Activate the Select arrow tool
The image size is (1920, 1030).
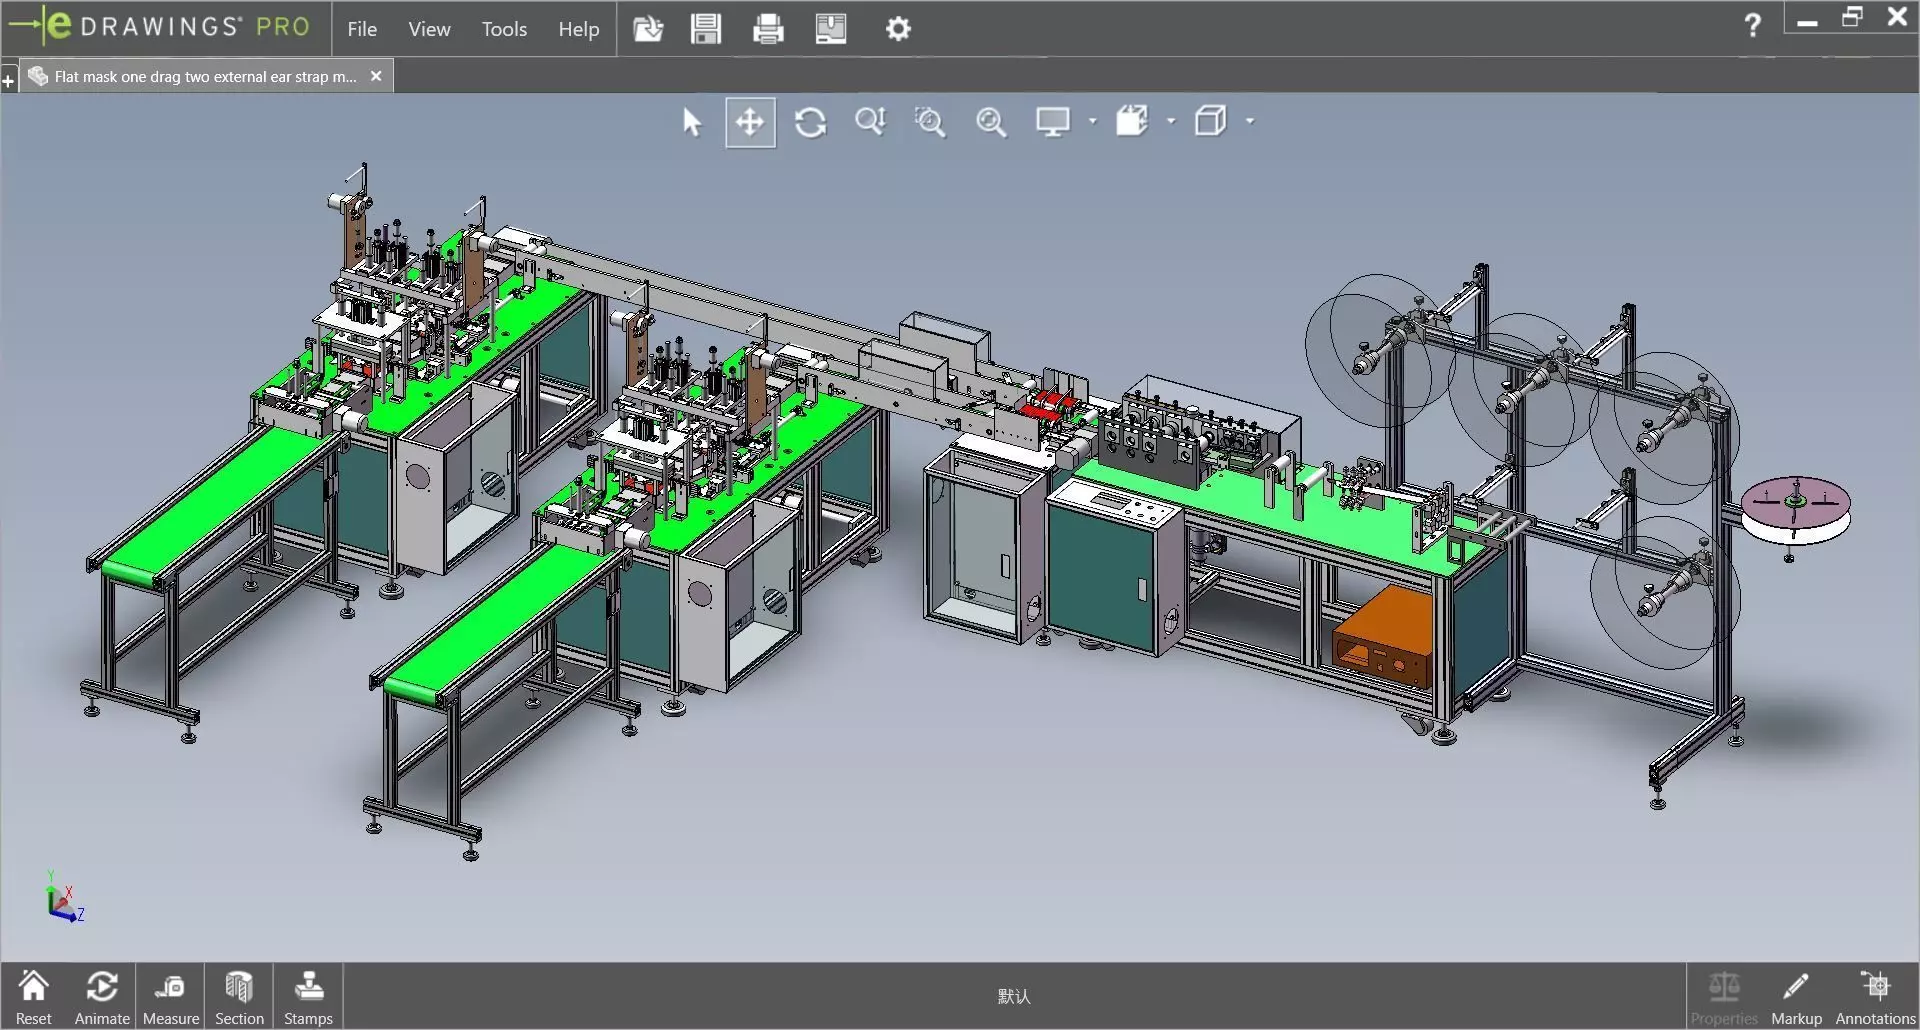(x=691, y=122)
